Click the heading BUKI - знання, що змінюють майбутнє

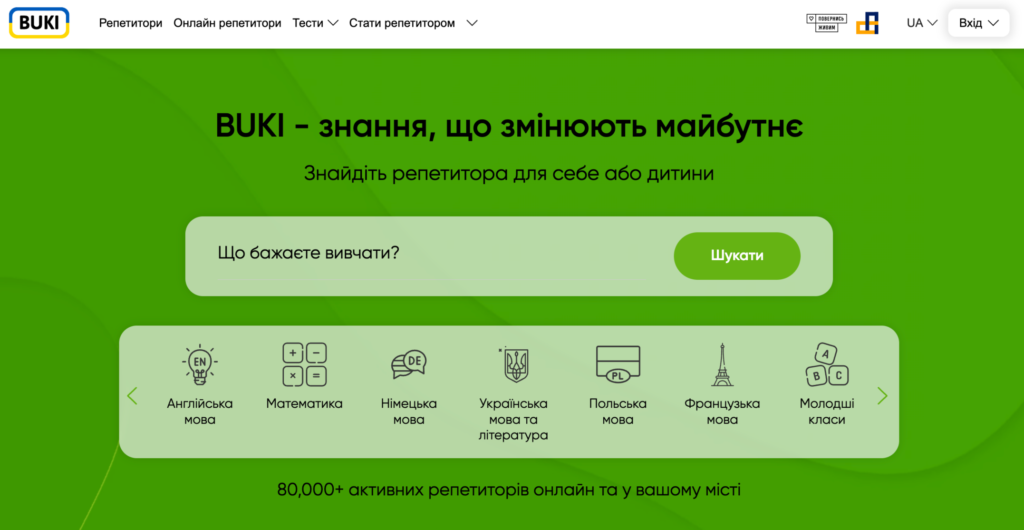[509, 127]
